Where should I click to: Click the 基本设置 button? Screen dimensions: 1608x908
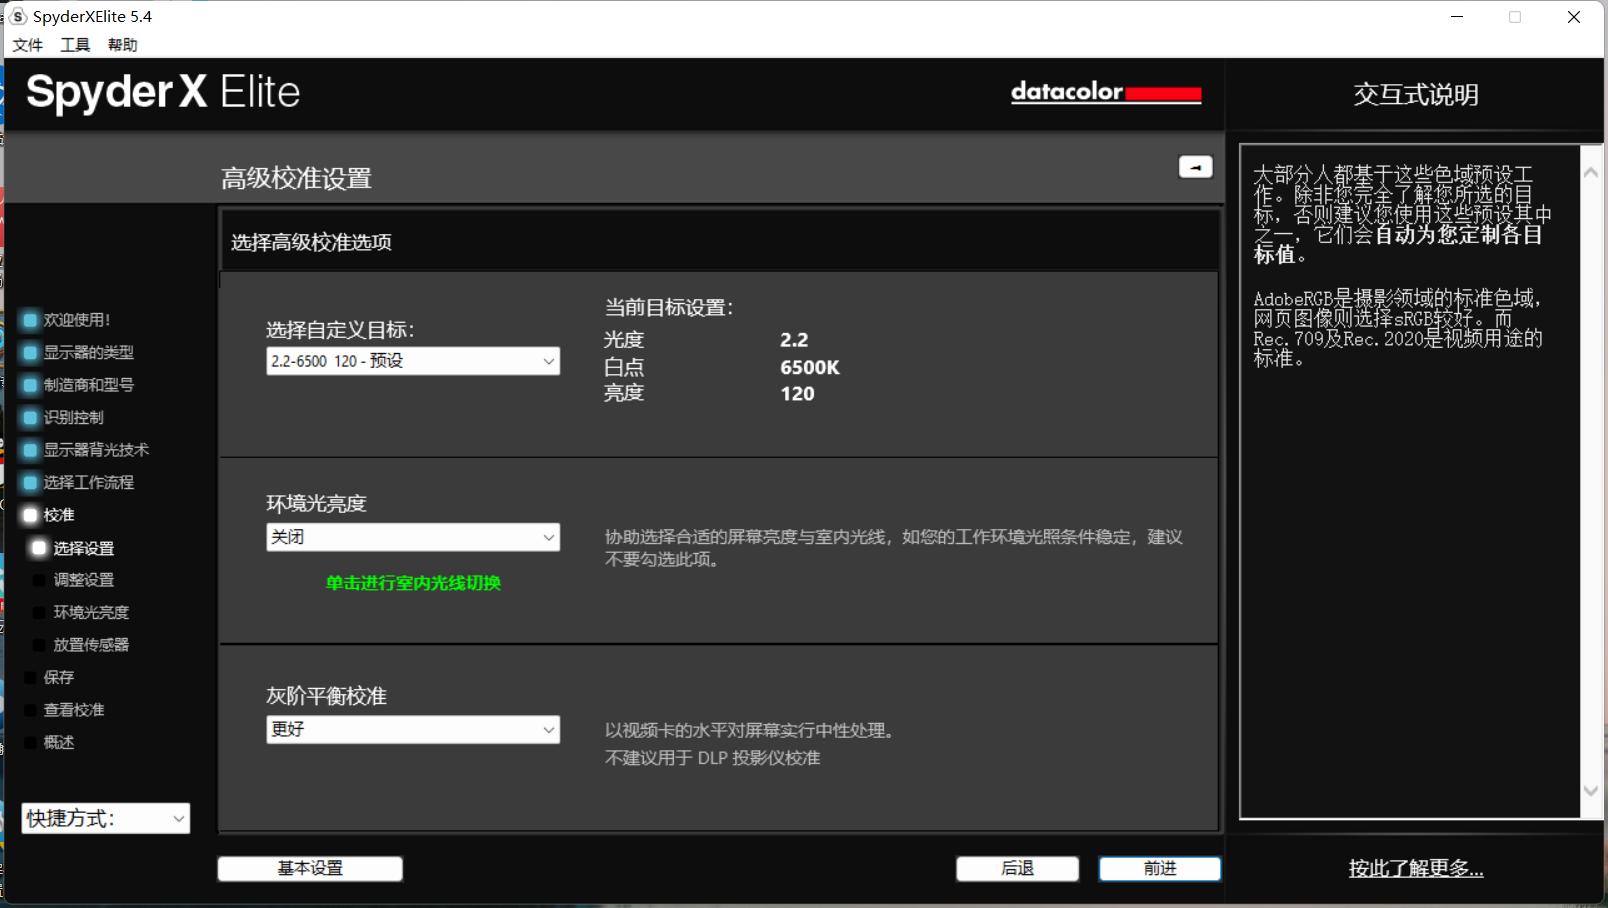[309, 868]
